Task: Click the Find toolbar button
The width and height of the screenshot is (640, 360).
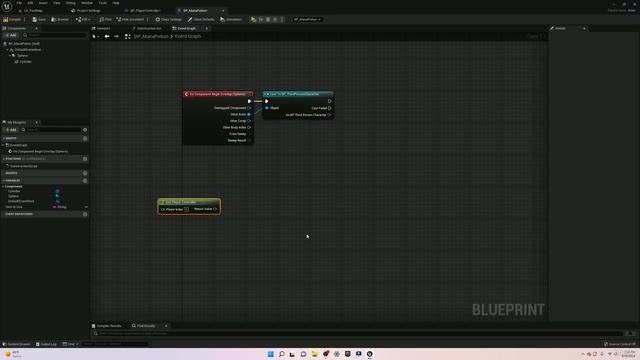Action: coord(105,19)
